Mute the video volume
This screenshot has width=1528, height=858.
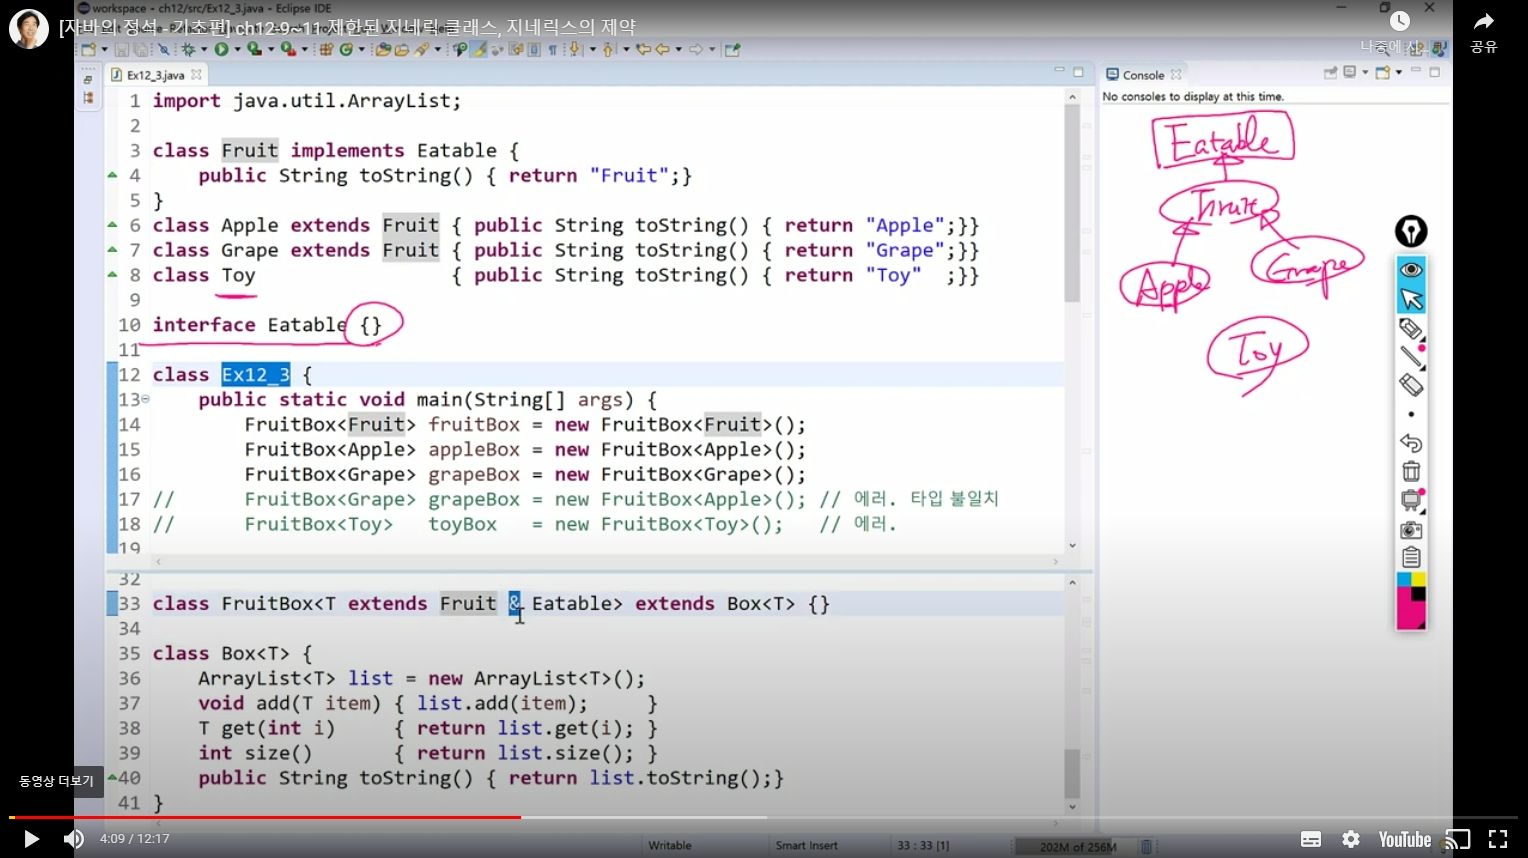point(74,839)
